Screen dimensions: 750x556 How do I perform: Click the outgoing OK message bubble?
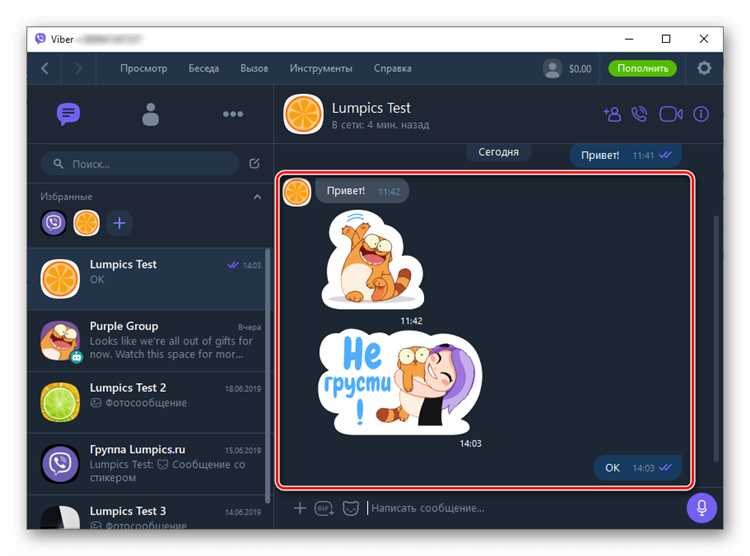(638, 467)
